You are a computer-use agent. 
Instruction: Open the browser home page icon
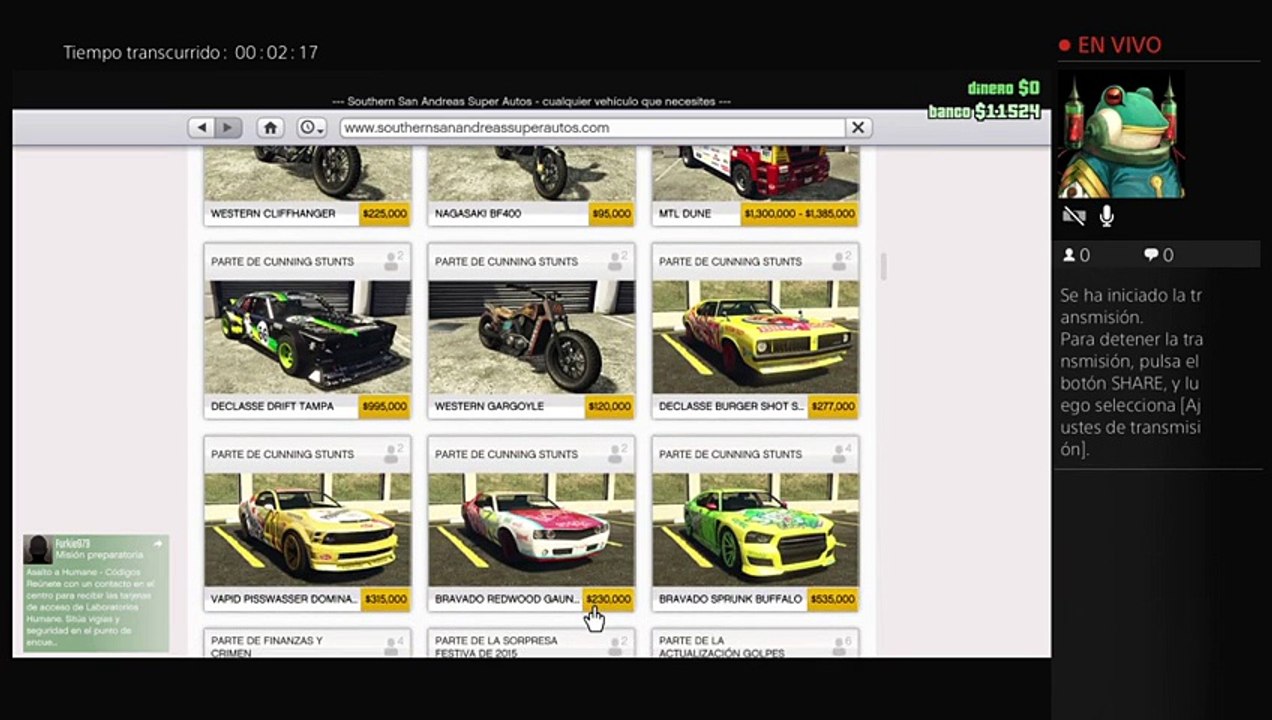click(x=269, y=128)
